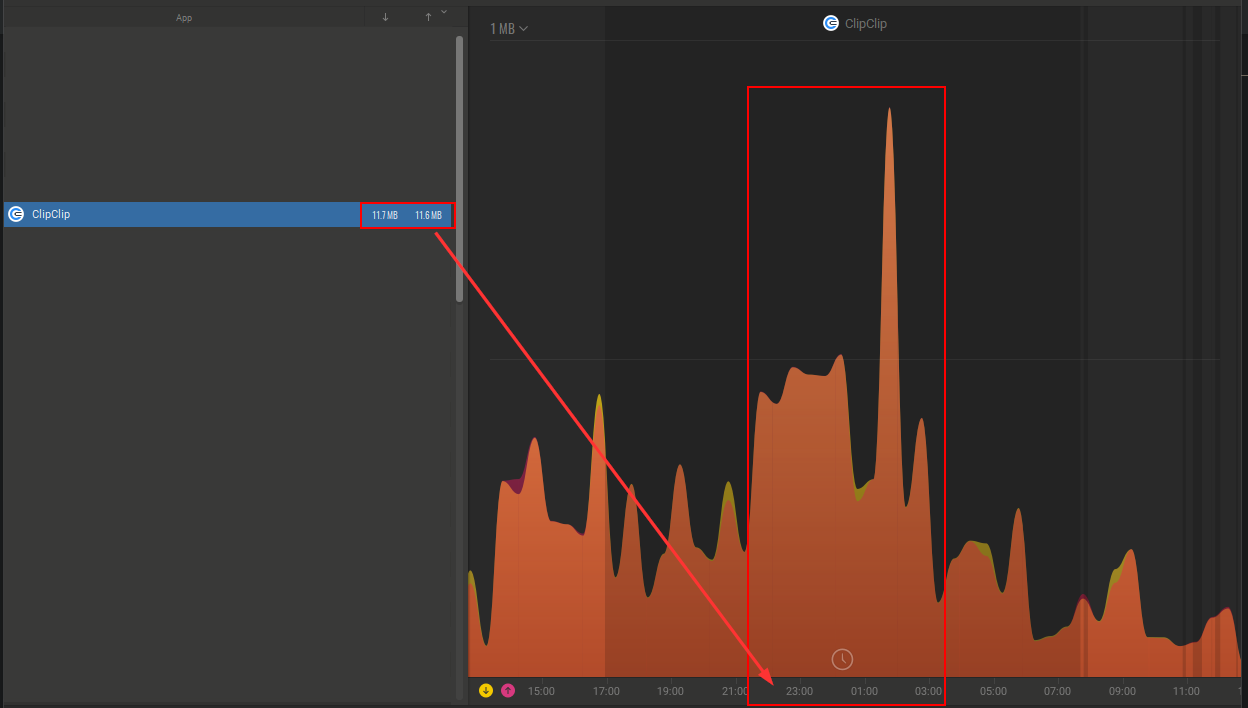The height and width of the screenshot is (708, 1248).
Task: Click the App column header
Action: click(184, 17)
